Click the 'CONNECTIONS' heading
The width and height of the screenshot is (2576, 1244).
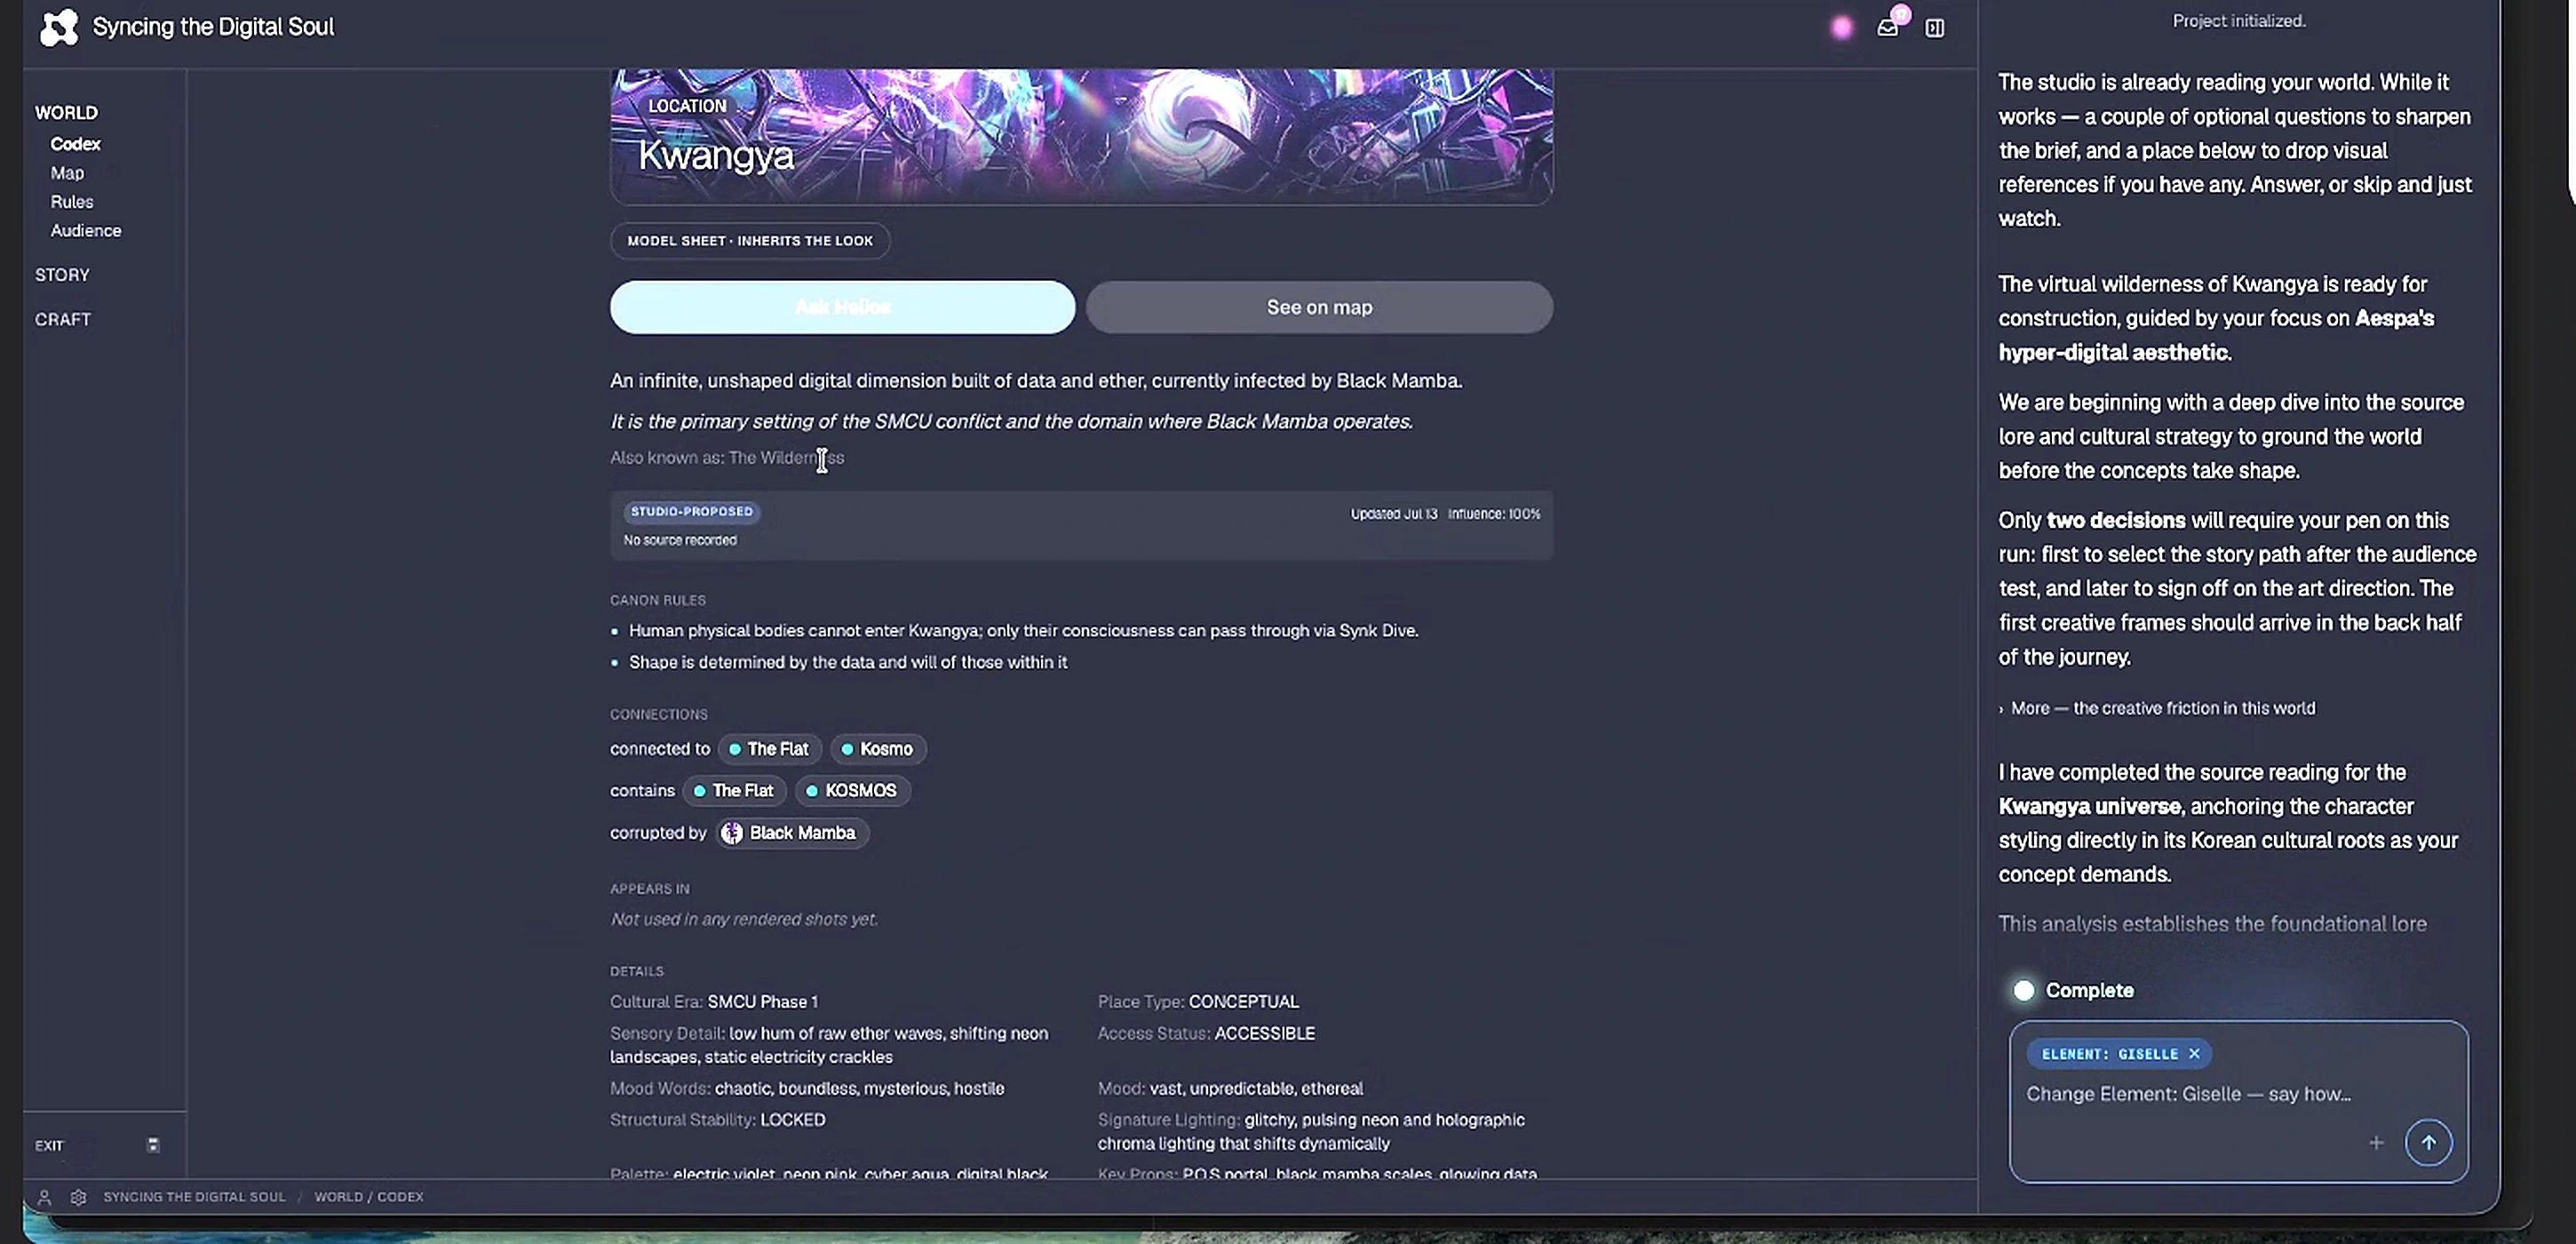click(x=659, y=714)
